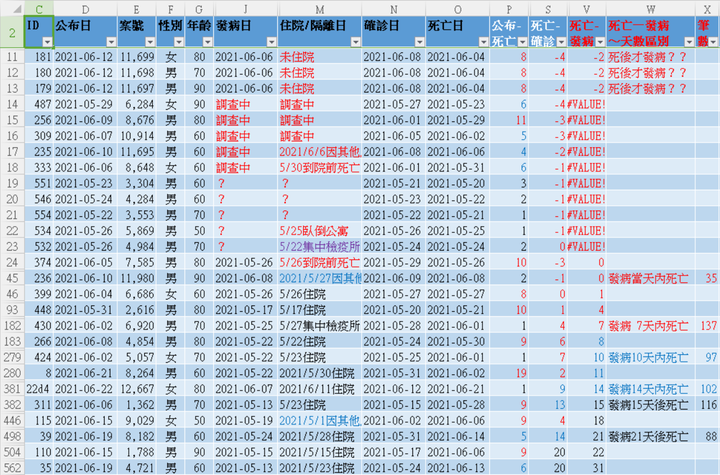Click the select-all corner triangle
Viewport: 720px width, 475px height.
[17, 9]
